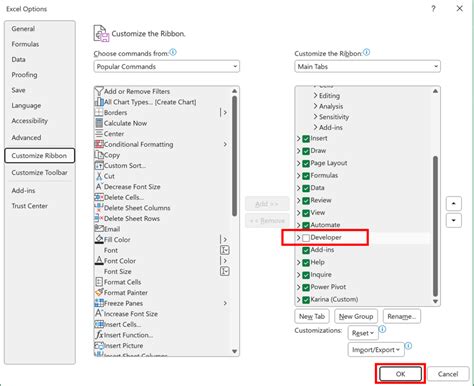Click the info icon beside Choose commands from
Image resolution: width=474 pixels, height=386 pixels.
pyautogui.click(x=173, y=53)
